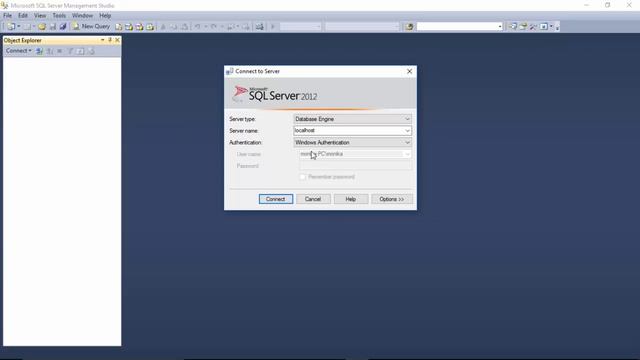Click the Options >> button
The height and width of the screenshot is (360, 640).
pos(392,199)
